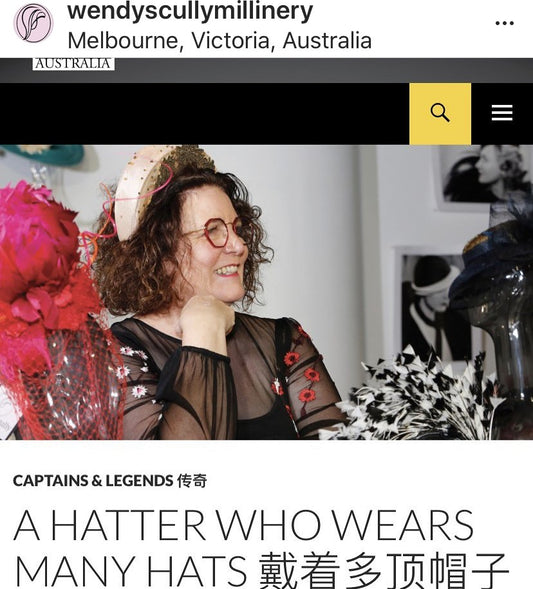
Task: Click the Chinese headline 戴着多顶帽子
Action: (x=383, y=570)
